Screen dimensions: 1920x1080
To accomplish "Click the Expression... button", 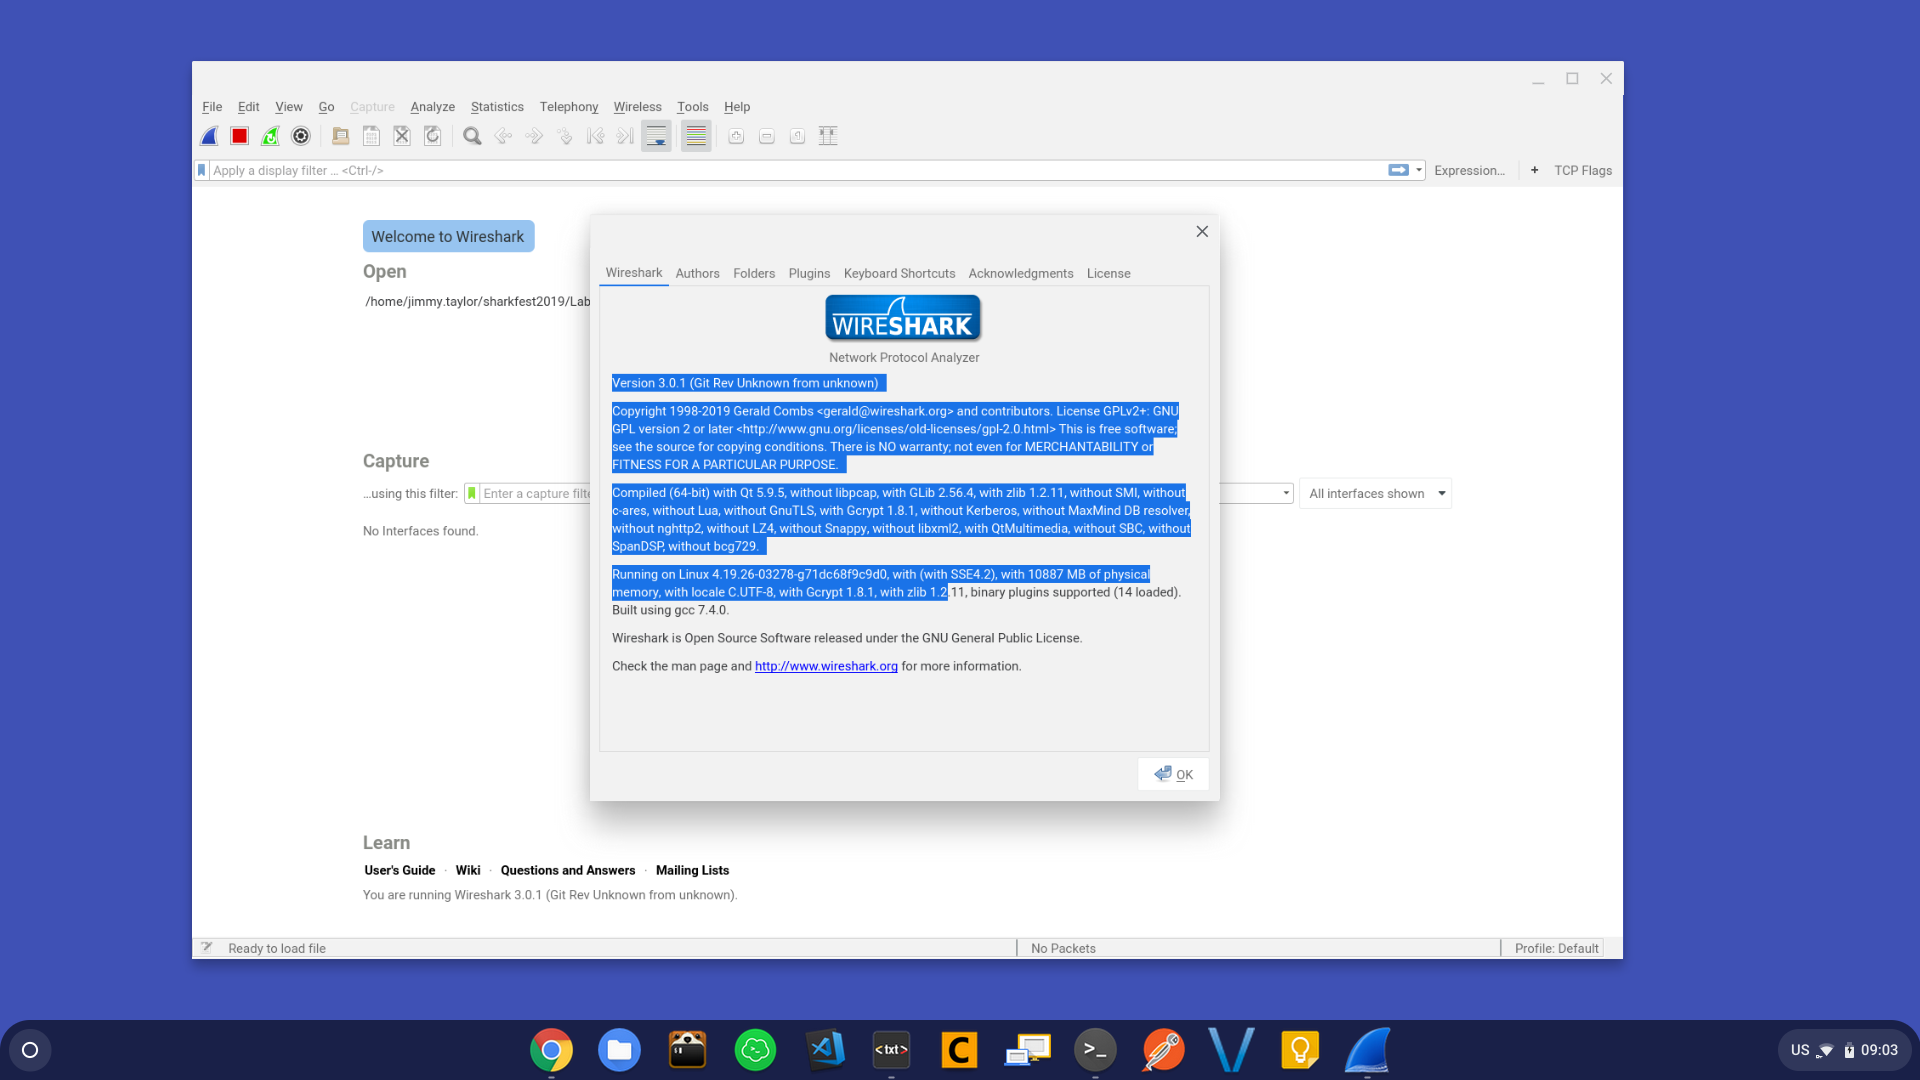I will click(1469, 170).
